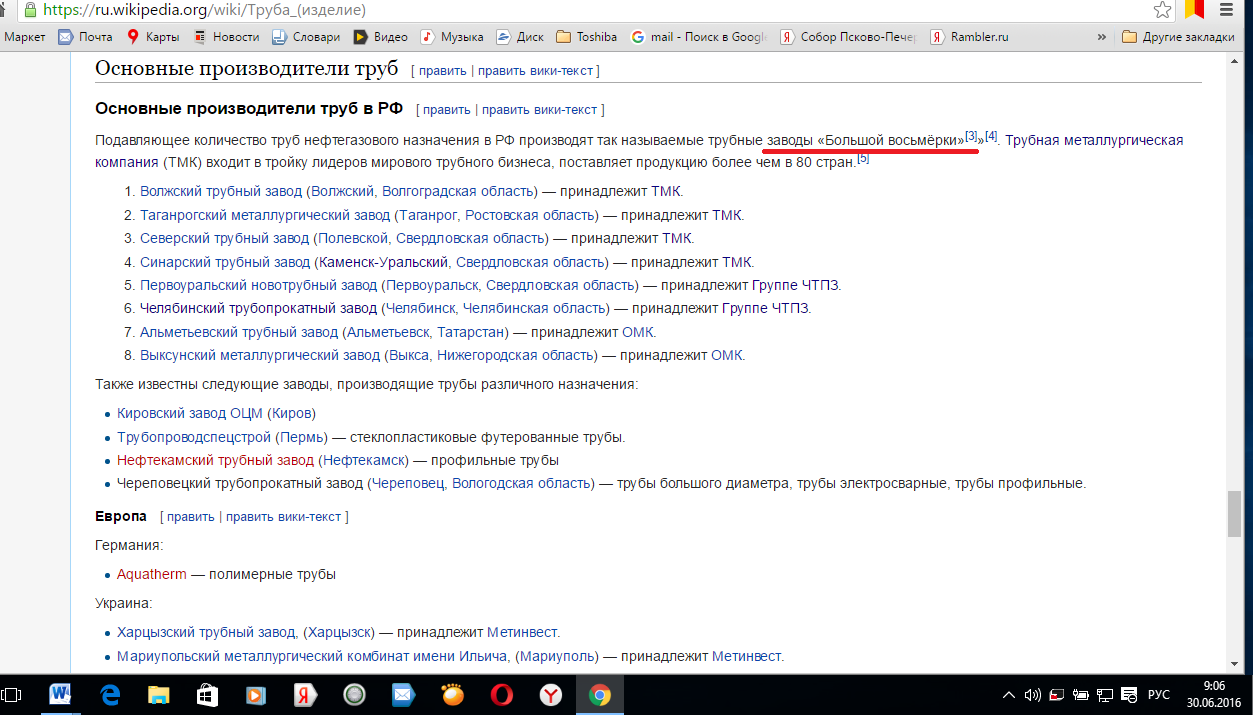This screenshot has width=1253, height=715.
Task: Open the Таганрогский металлургический завод link
Action: click(x=265, y=215)
